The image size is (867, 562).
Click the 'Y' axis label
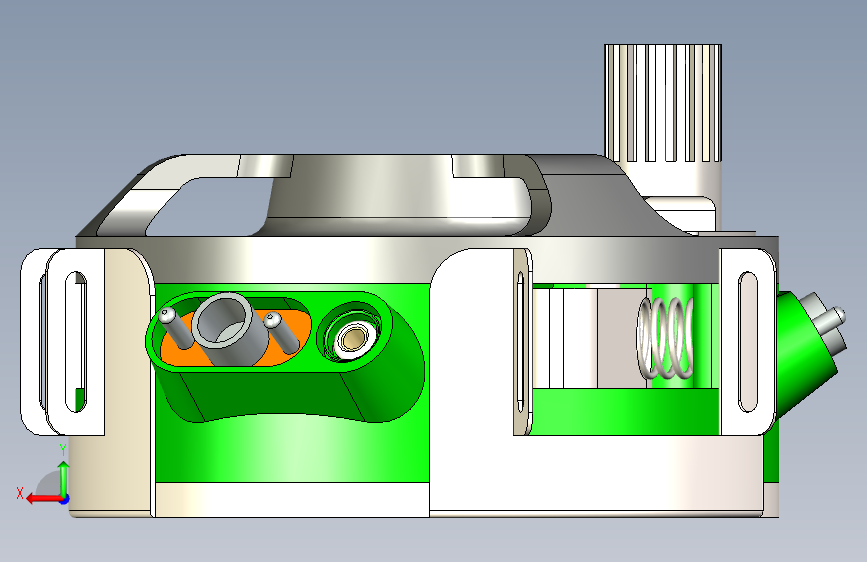point(63,450)
